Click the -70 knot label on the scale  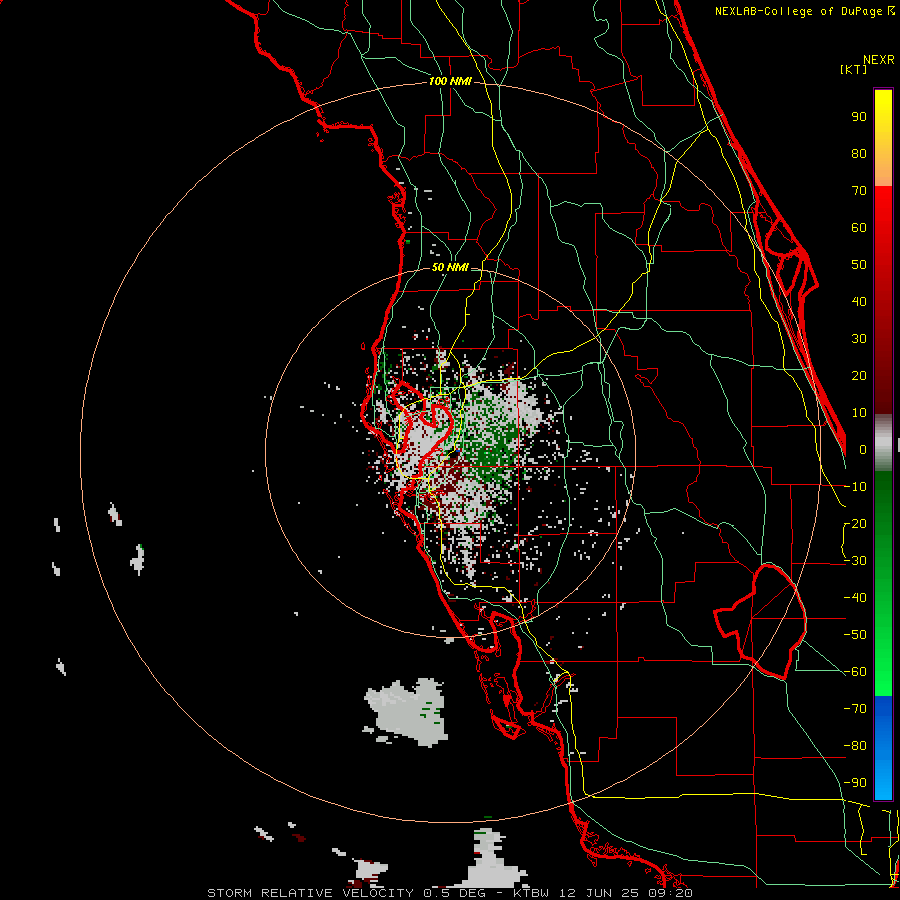tap(855, 709)
